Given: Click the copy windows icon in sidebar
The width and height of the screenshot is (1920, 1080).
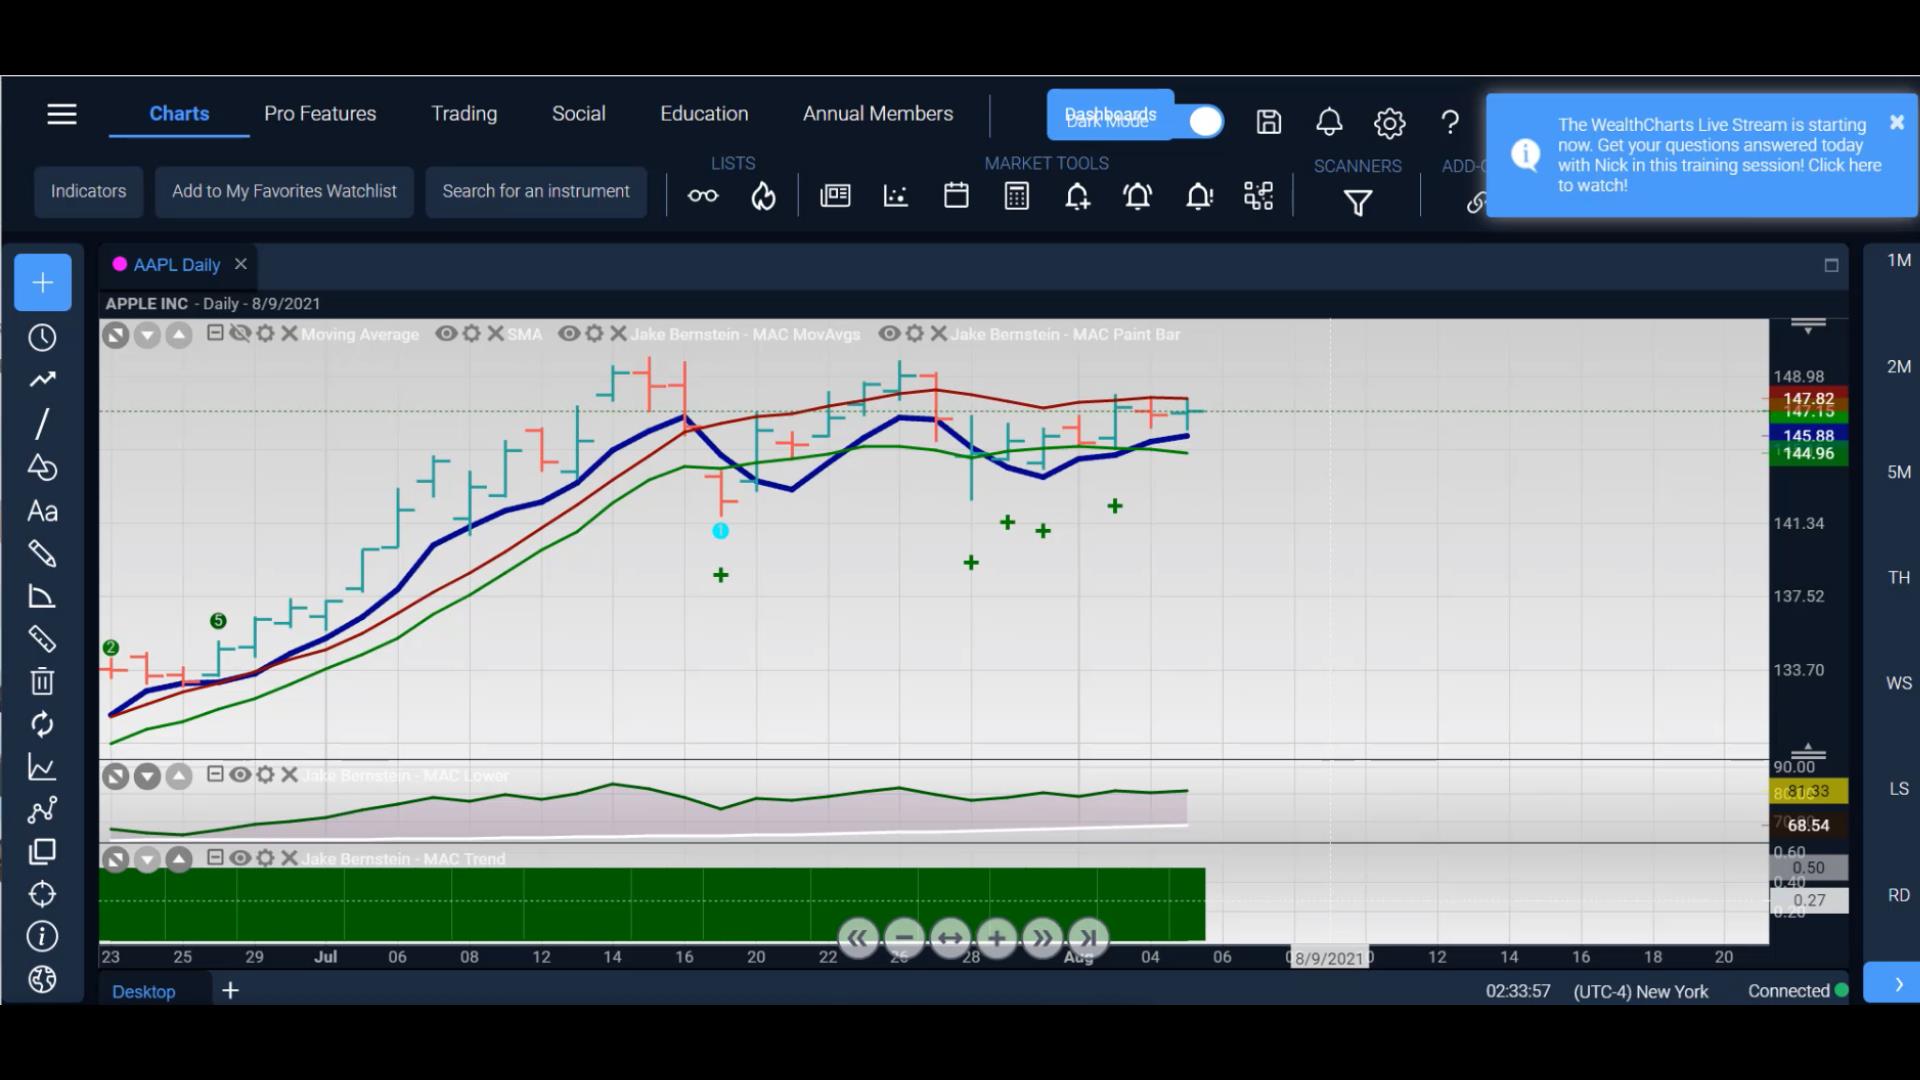Looking at the screenshot, I should [x=42, y=852].
